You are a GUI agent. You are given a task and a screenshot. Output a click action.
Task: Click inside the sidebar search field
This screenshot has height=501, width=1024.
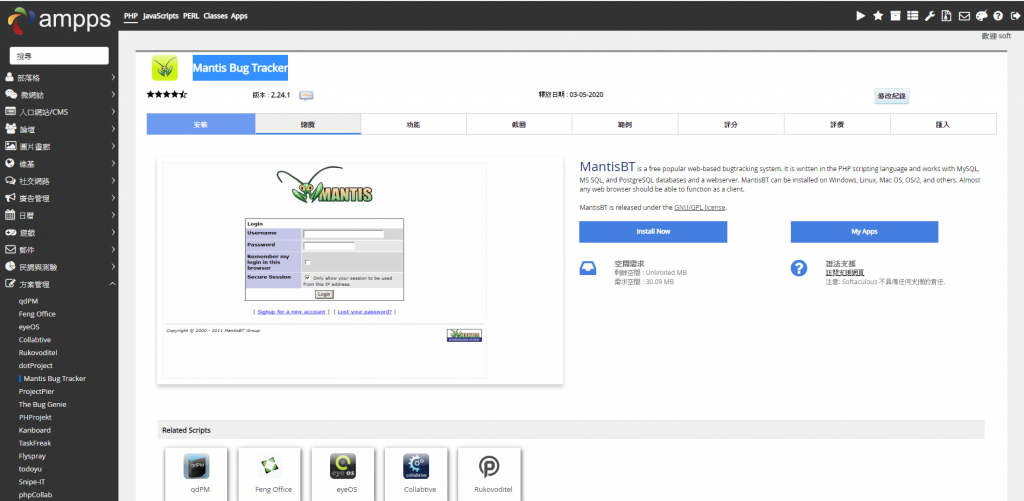coord(59,56)
